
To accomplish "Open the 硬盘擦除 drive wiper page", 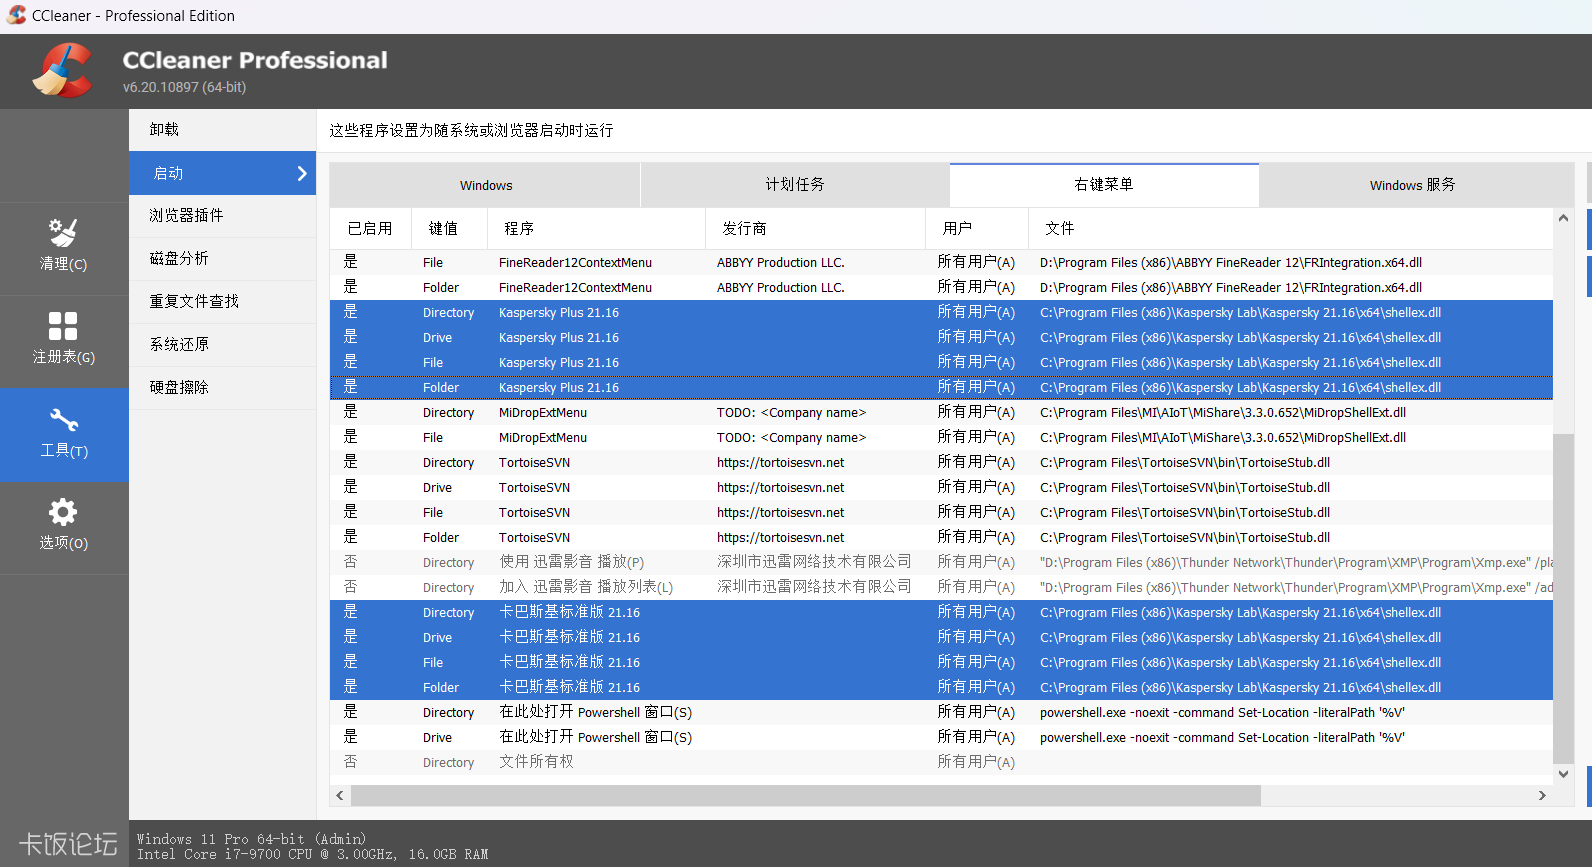I will point(222,388).
